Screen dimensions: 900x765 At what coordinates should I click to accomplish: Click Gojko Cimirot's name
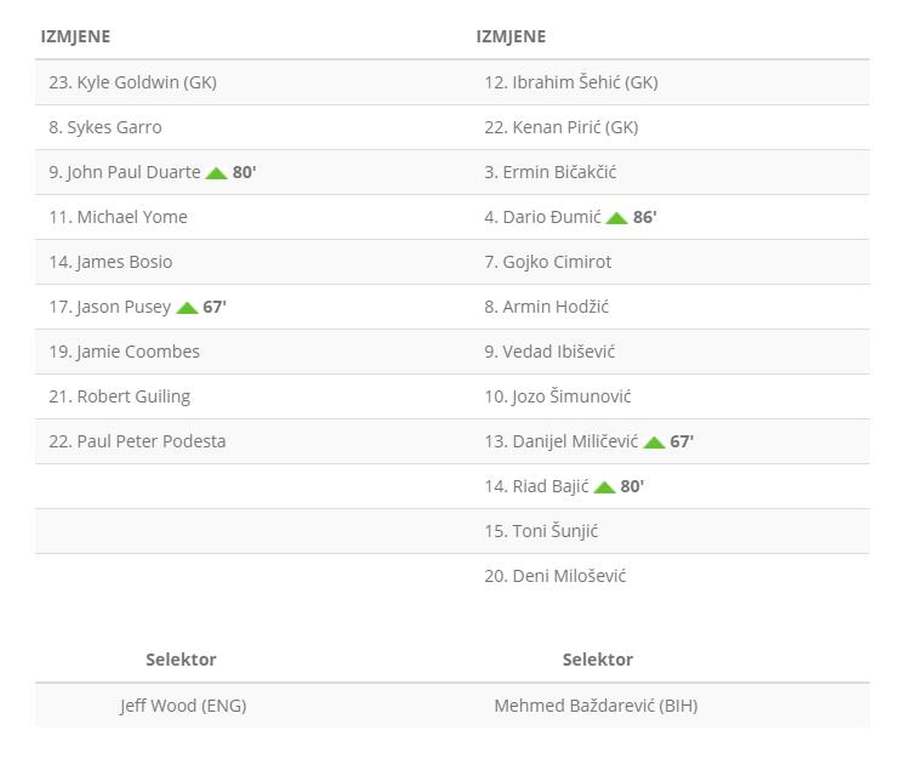pyautogui.click(x=548, y=262)
